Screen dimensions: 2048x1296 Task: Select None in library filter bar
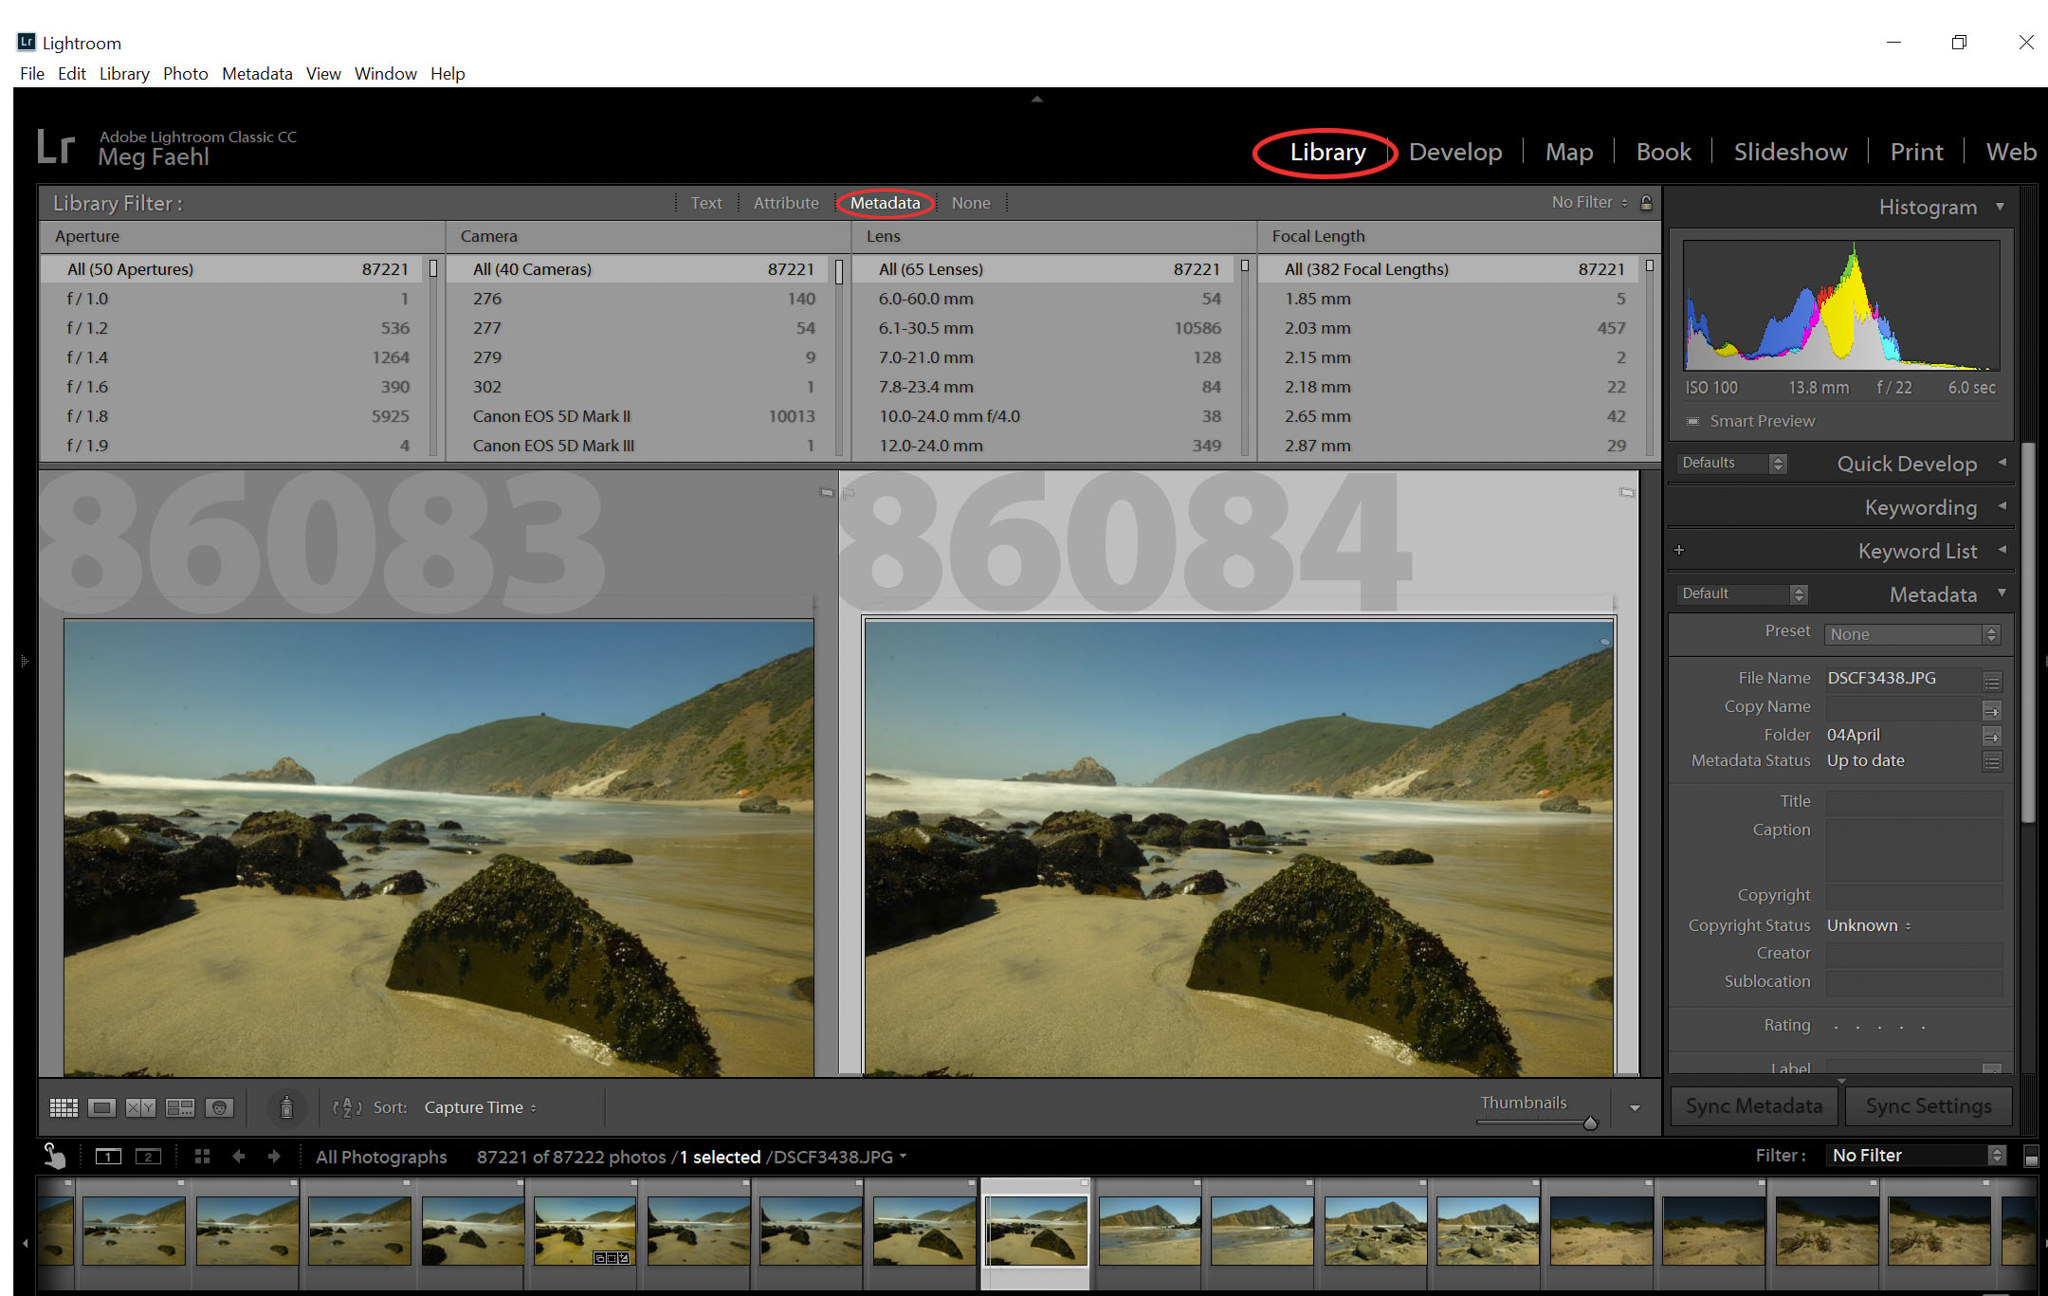(x=971, y=203)
